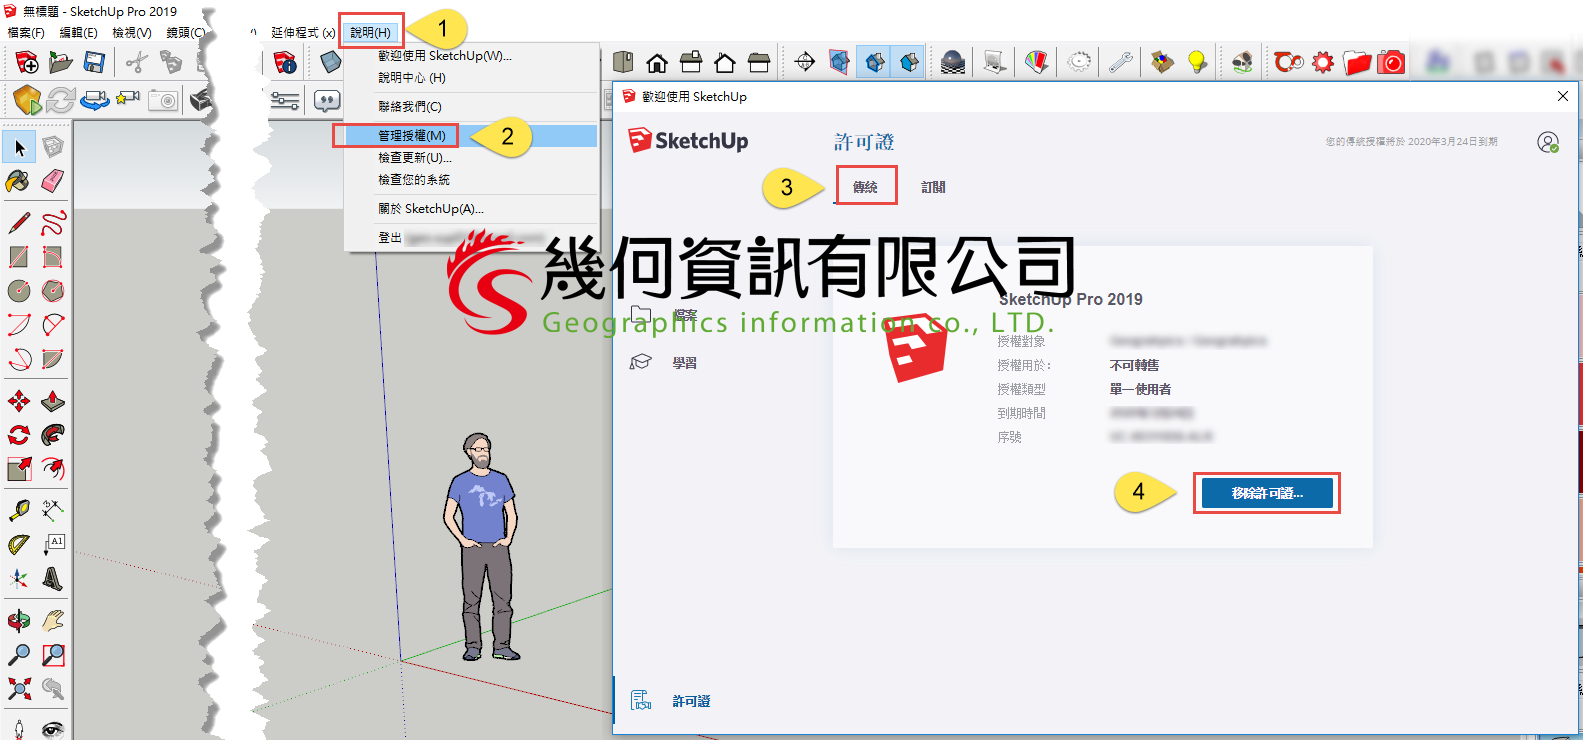
Task: Select the Move tool with red arrows
Action: 19,402
